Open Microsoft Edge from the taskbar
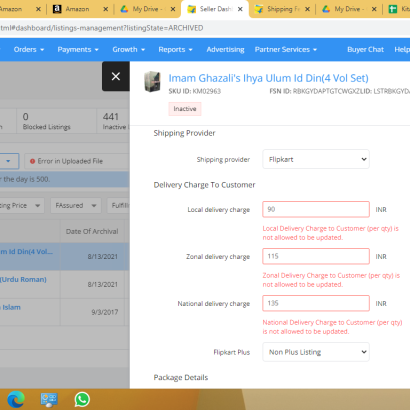The height and width of the screenshot is (410, 410). coord(16,399)
